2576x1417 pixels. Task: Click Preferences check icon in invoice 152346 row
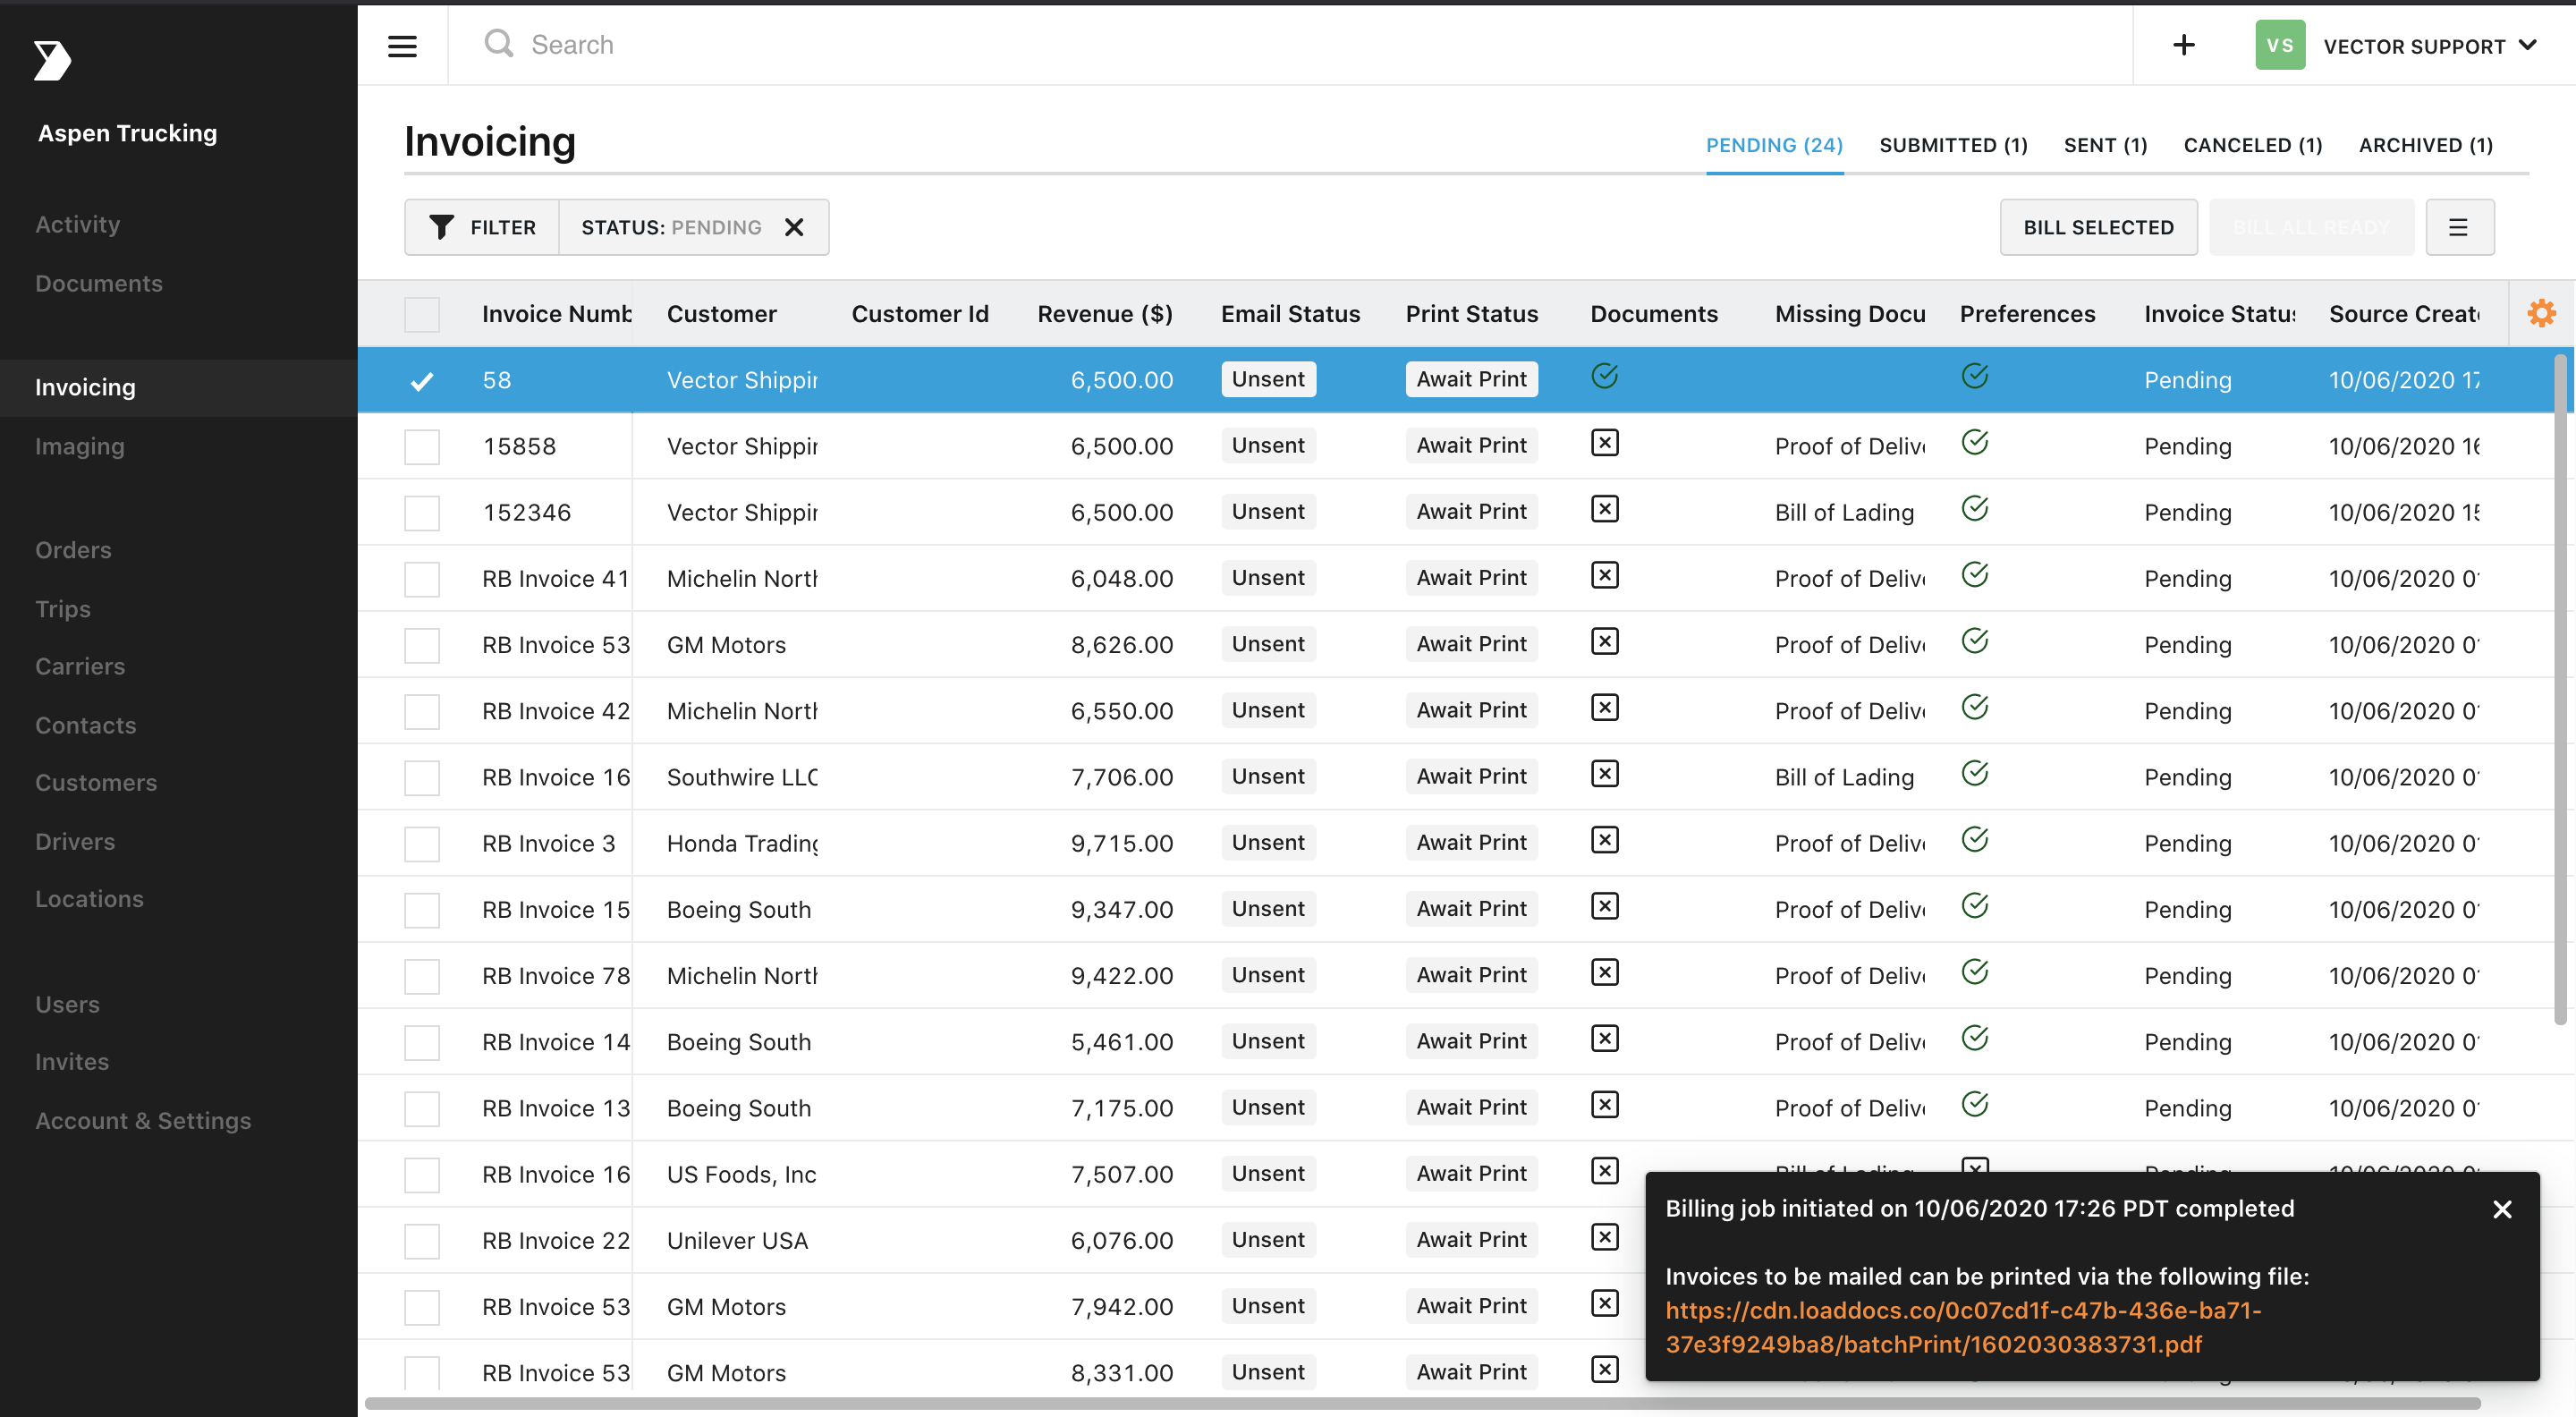(x=1974, y=508)
